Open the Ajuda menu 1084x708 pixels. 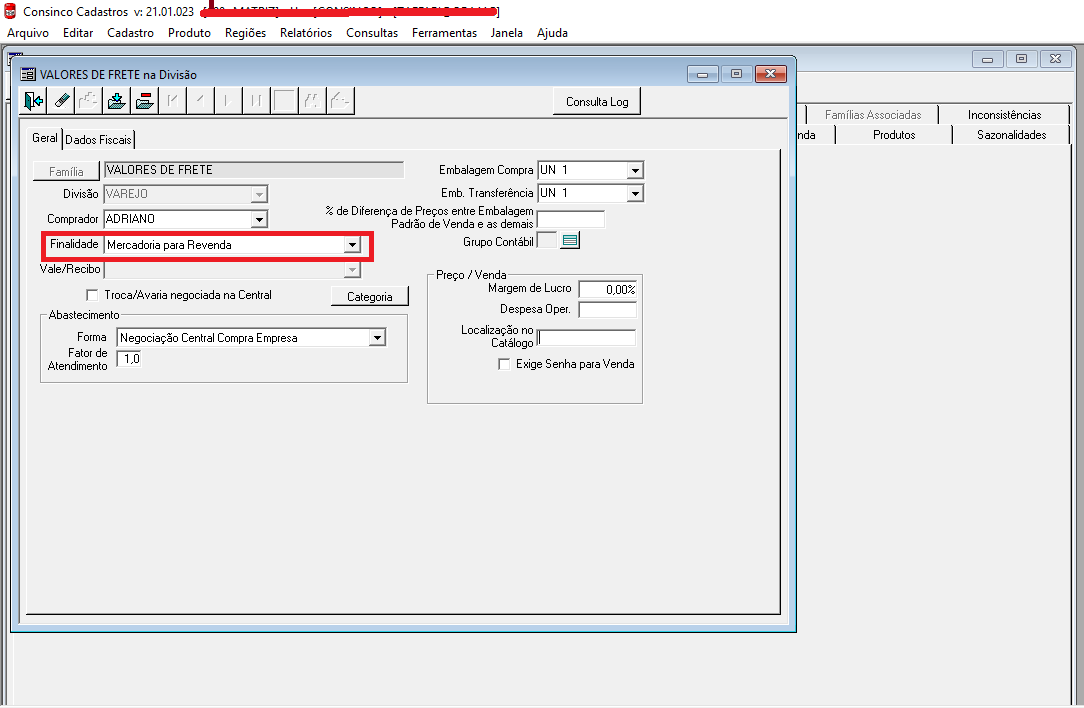click(552, 32)
